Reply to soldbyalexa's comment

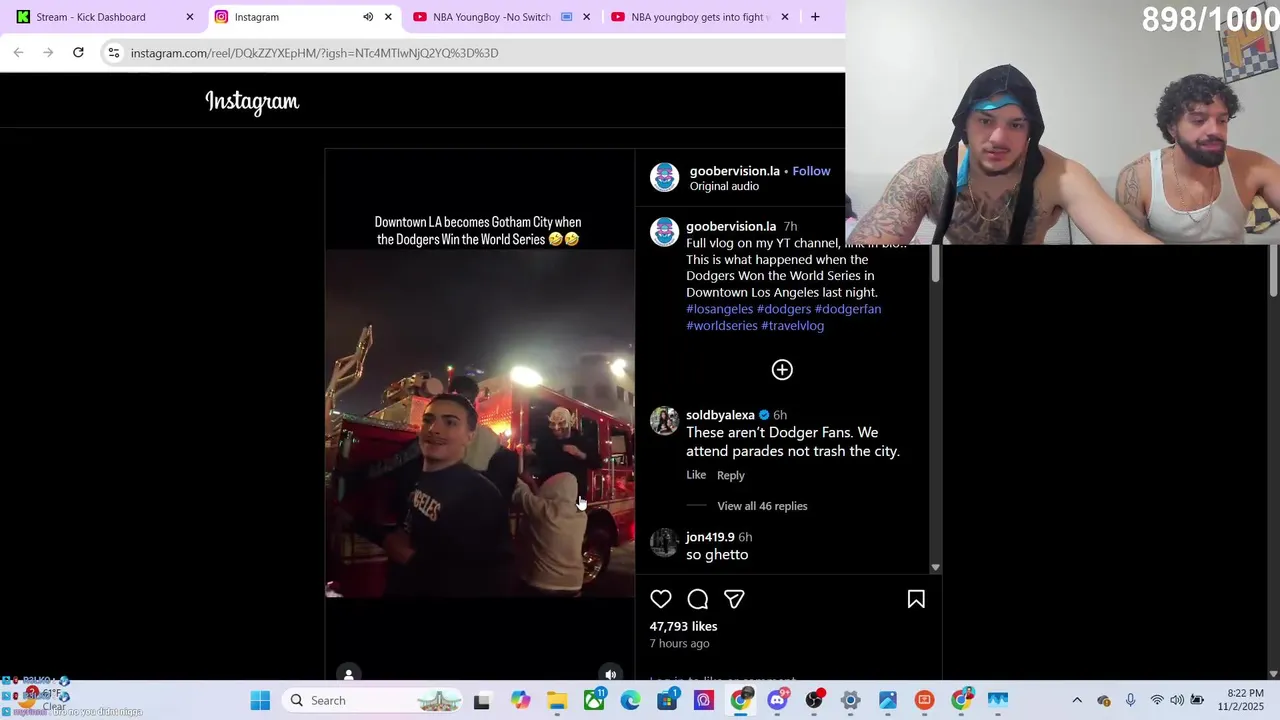point(731,476)
